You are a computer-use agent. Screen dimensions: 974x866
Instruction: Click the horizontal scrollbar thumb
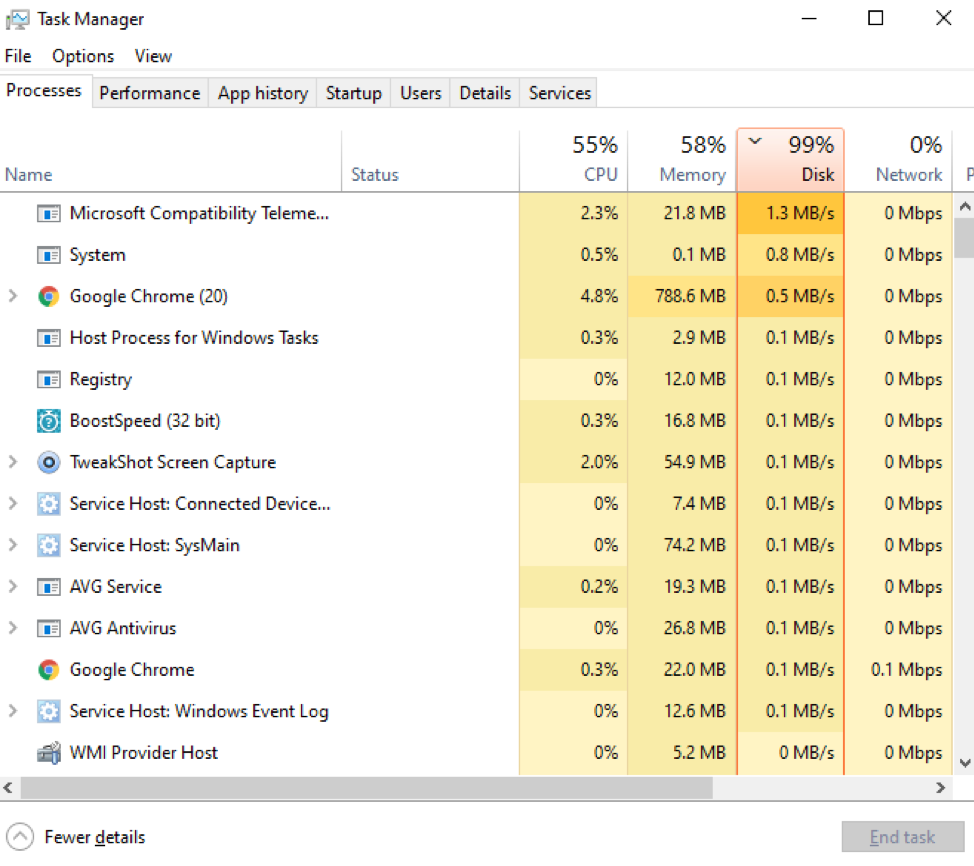click(366, 788)
